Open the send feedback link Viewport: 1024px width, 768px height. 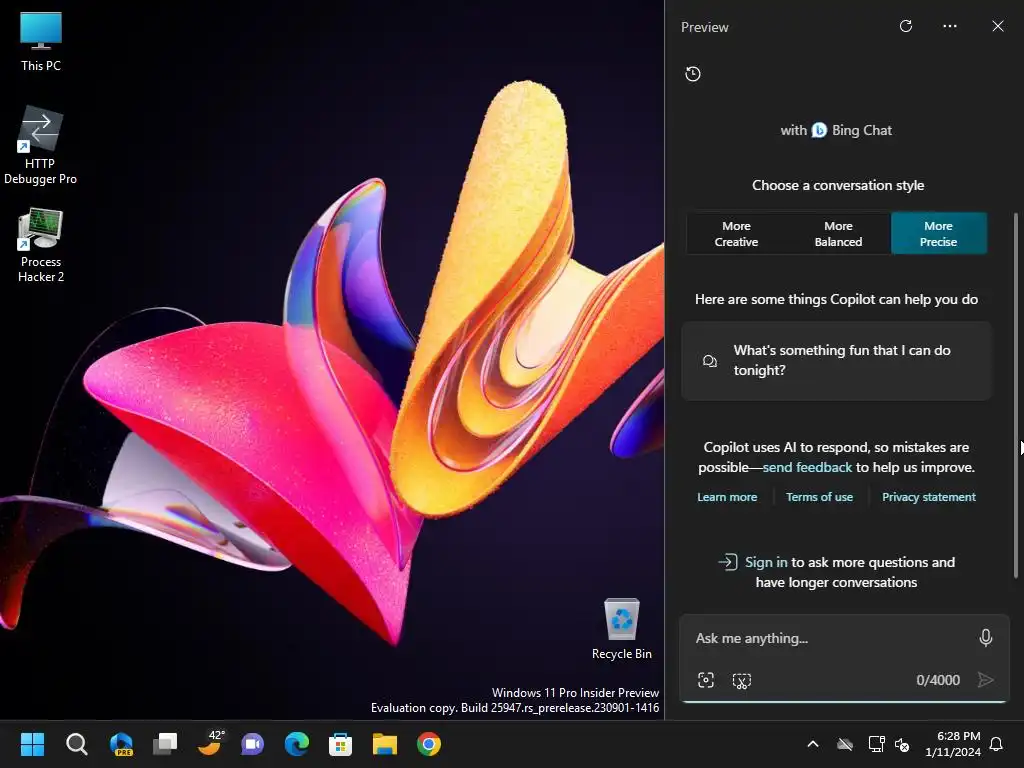pos(807,468)
